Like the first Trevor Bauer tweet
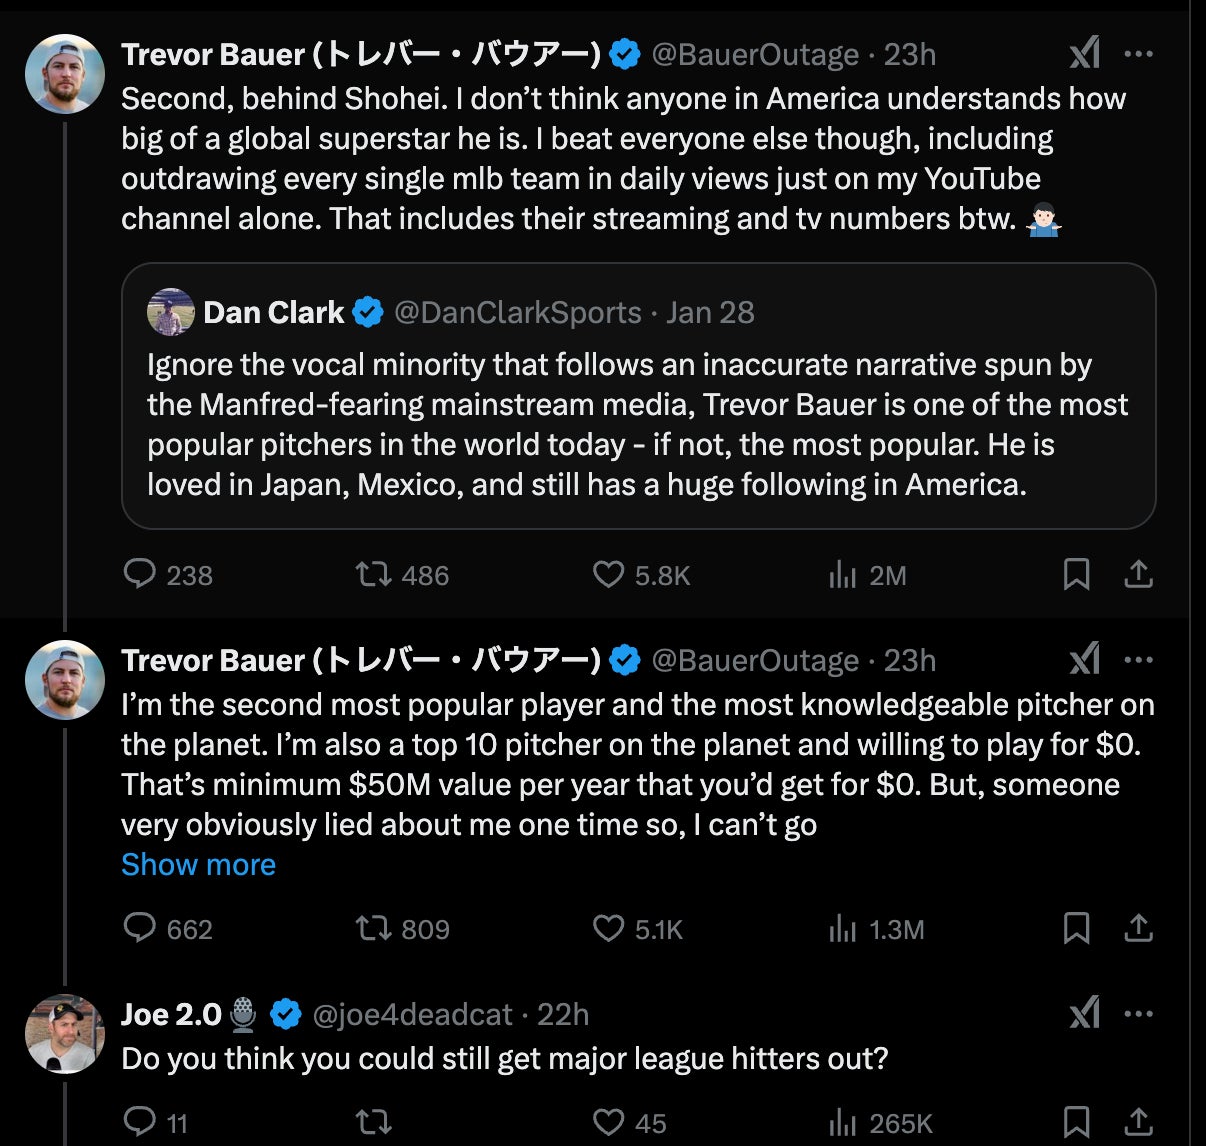This screenshot has width=1206, height=1146. pos(609,575)
